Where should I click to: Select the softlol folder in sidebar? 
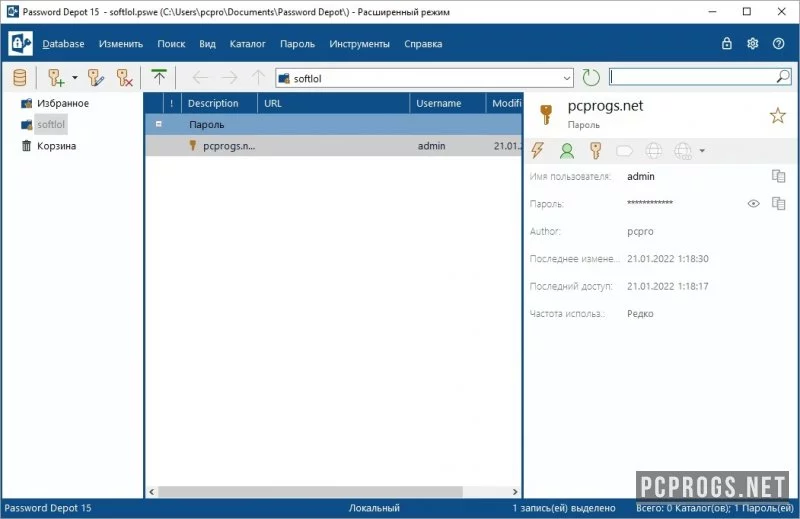(x=51, y=125)
